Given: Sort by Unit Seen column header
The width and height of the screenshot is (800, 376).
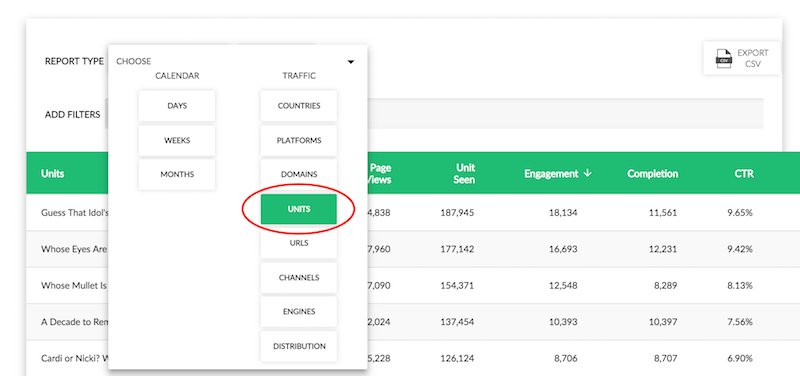Looking at the screenshot, I should click(x=464, y=173).
